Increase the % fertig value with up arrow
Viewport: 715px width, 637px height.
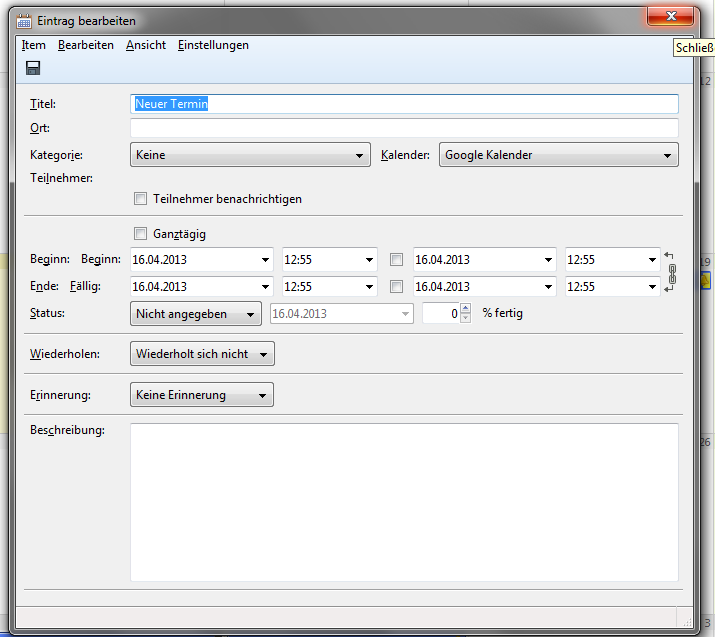pyautogui.click(x=465, y=308)
